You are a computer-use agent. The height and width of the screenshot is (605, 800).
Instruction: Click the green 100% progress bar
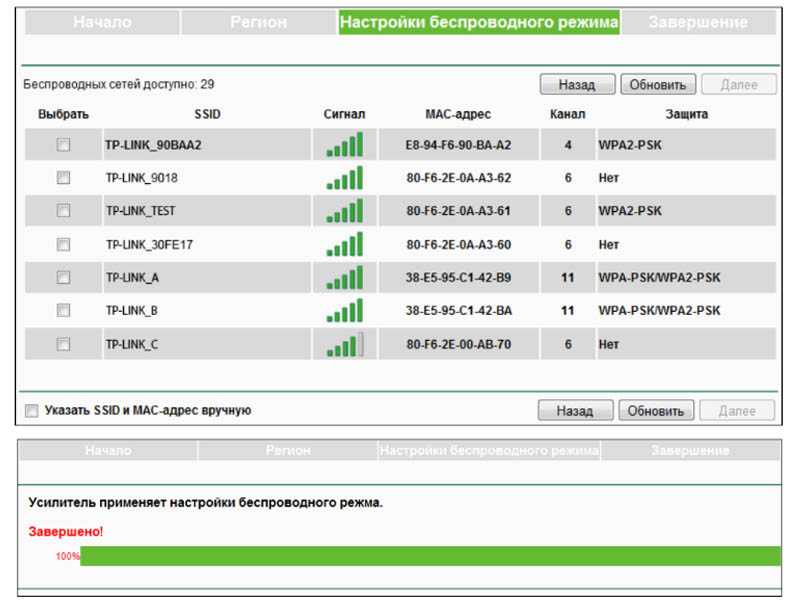pos(430,556)
